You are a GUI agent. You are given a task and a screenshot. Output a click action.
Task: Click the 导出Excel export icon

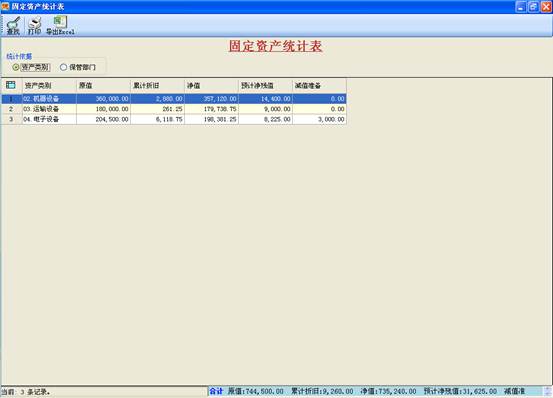(60, 25)
